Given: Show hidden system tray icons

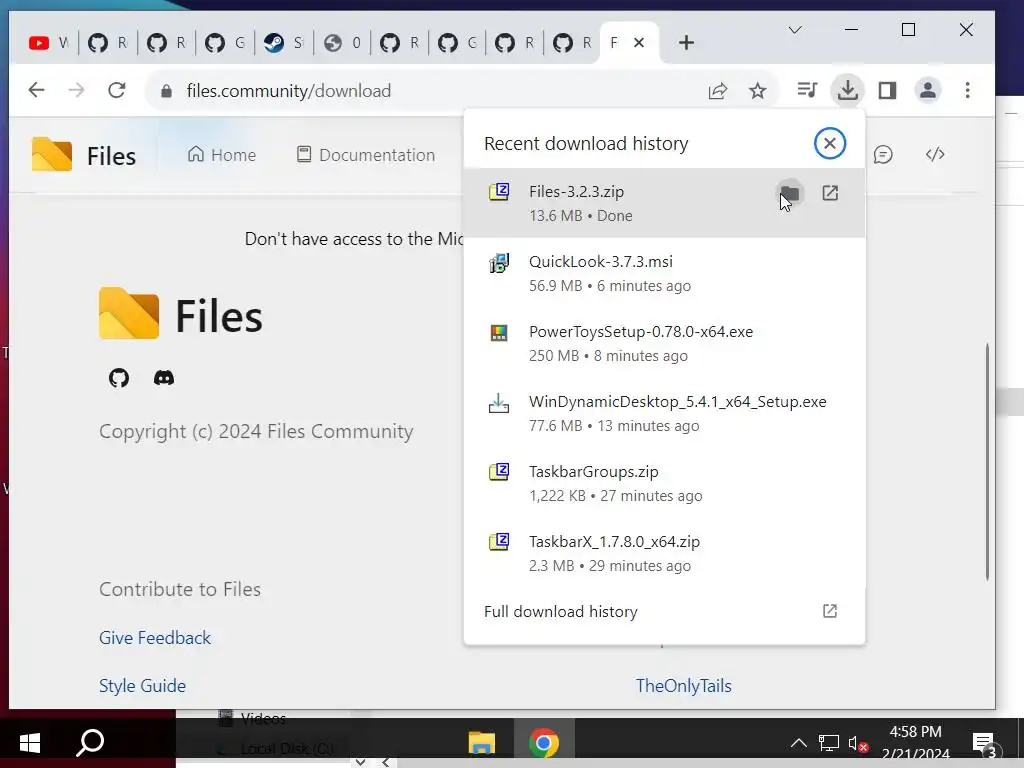Looking at the screenshot, I should point(798,743).
